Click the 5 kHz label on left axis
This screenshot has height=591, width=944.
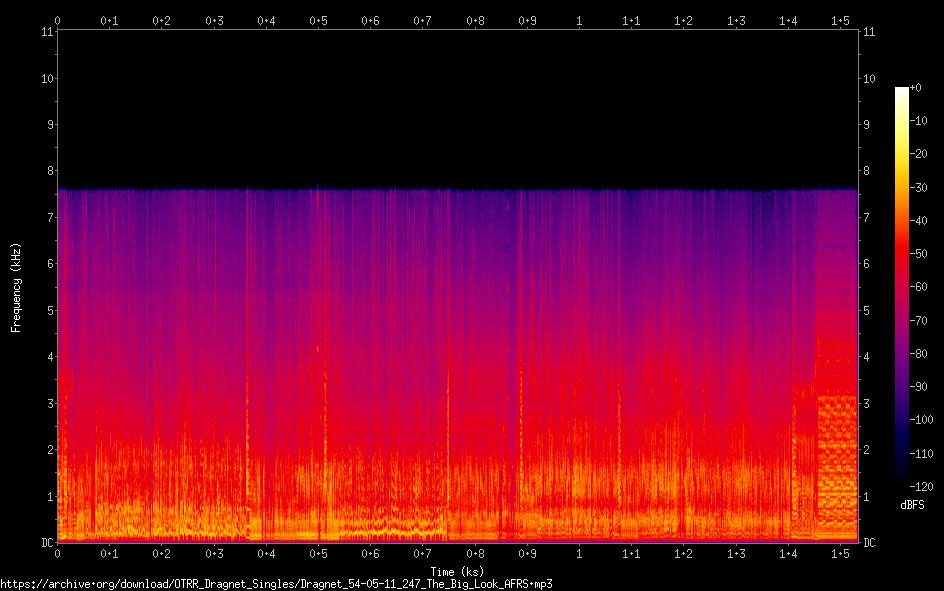pos(48,310)
